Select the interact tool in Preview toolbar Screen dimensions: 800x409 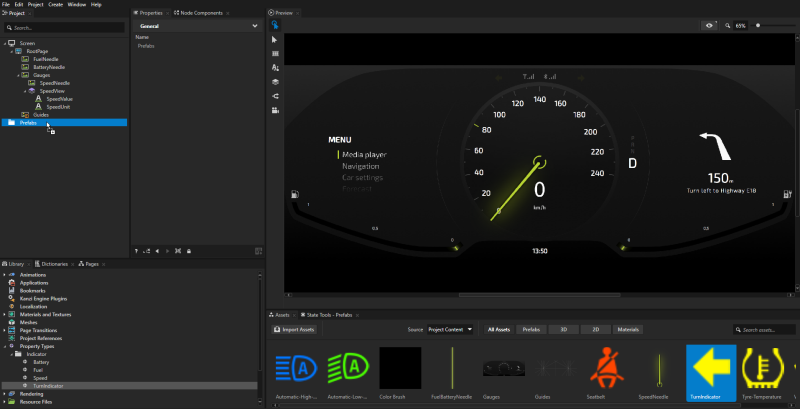pos(275,25)
